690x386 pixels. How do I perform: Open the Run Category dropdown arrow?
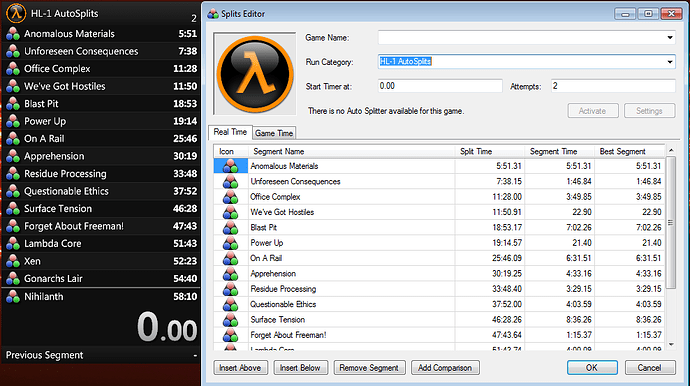coord(670,62)
